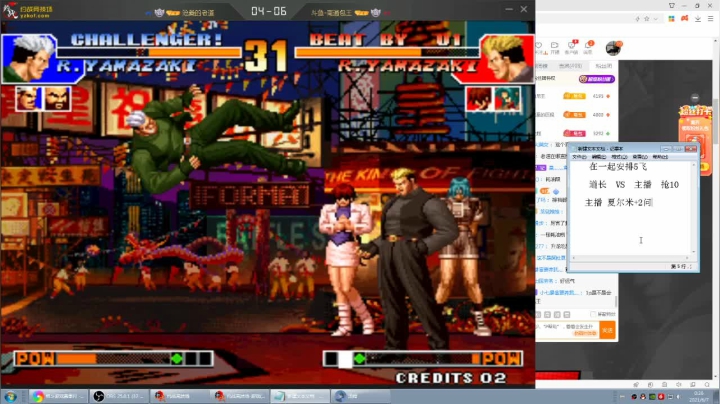Image resolution: width=720 pixels, height=404 pixels.
Task: Open the bell notification icon with badge
Action: pyautogui.click(x=588, y=46)
